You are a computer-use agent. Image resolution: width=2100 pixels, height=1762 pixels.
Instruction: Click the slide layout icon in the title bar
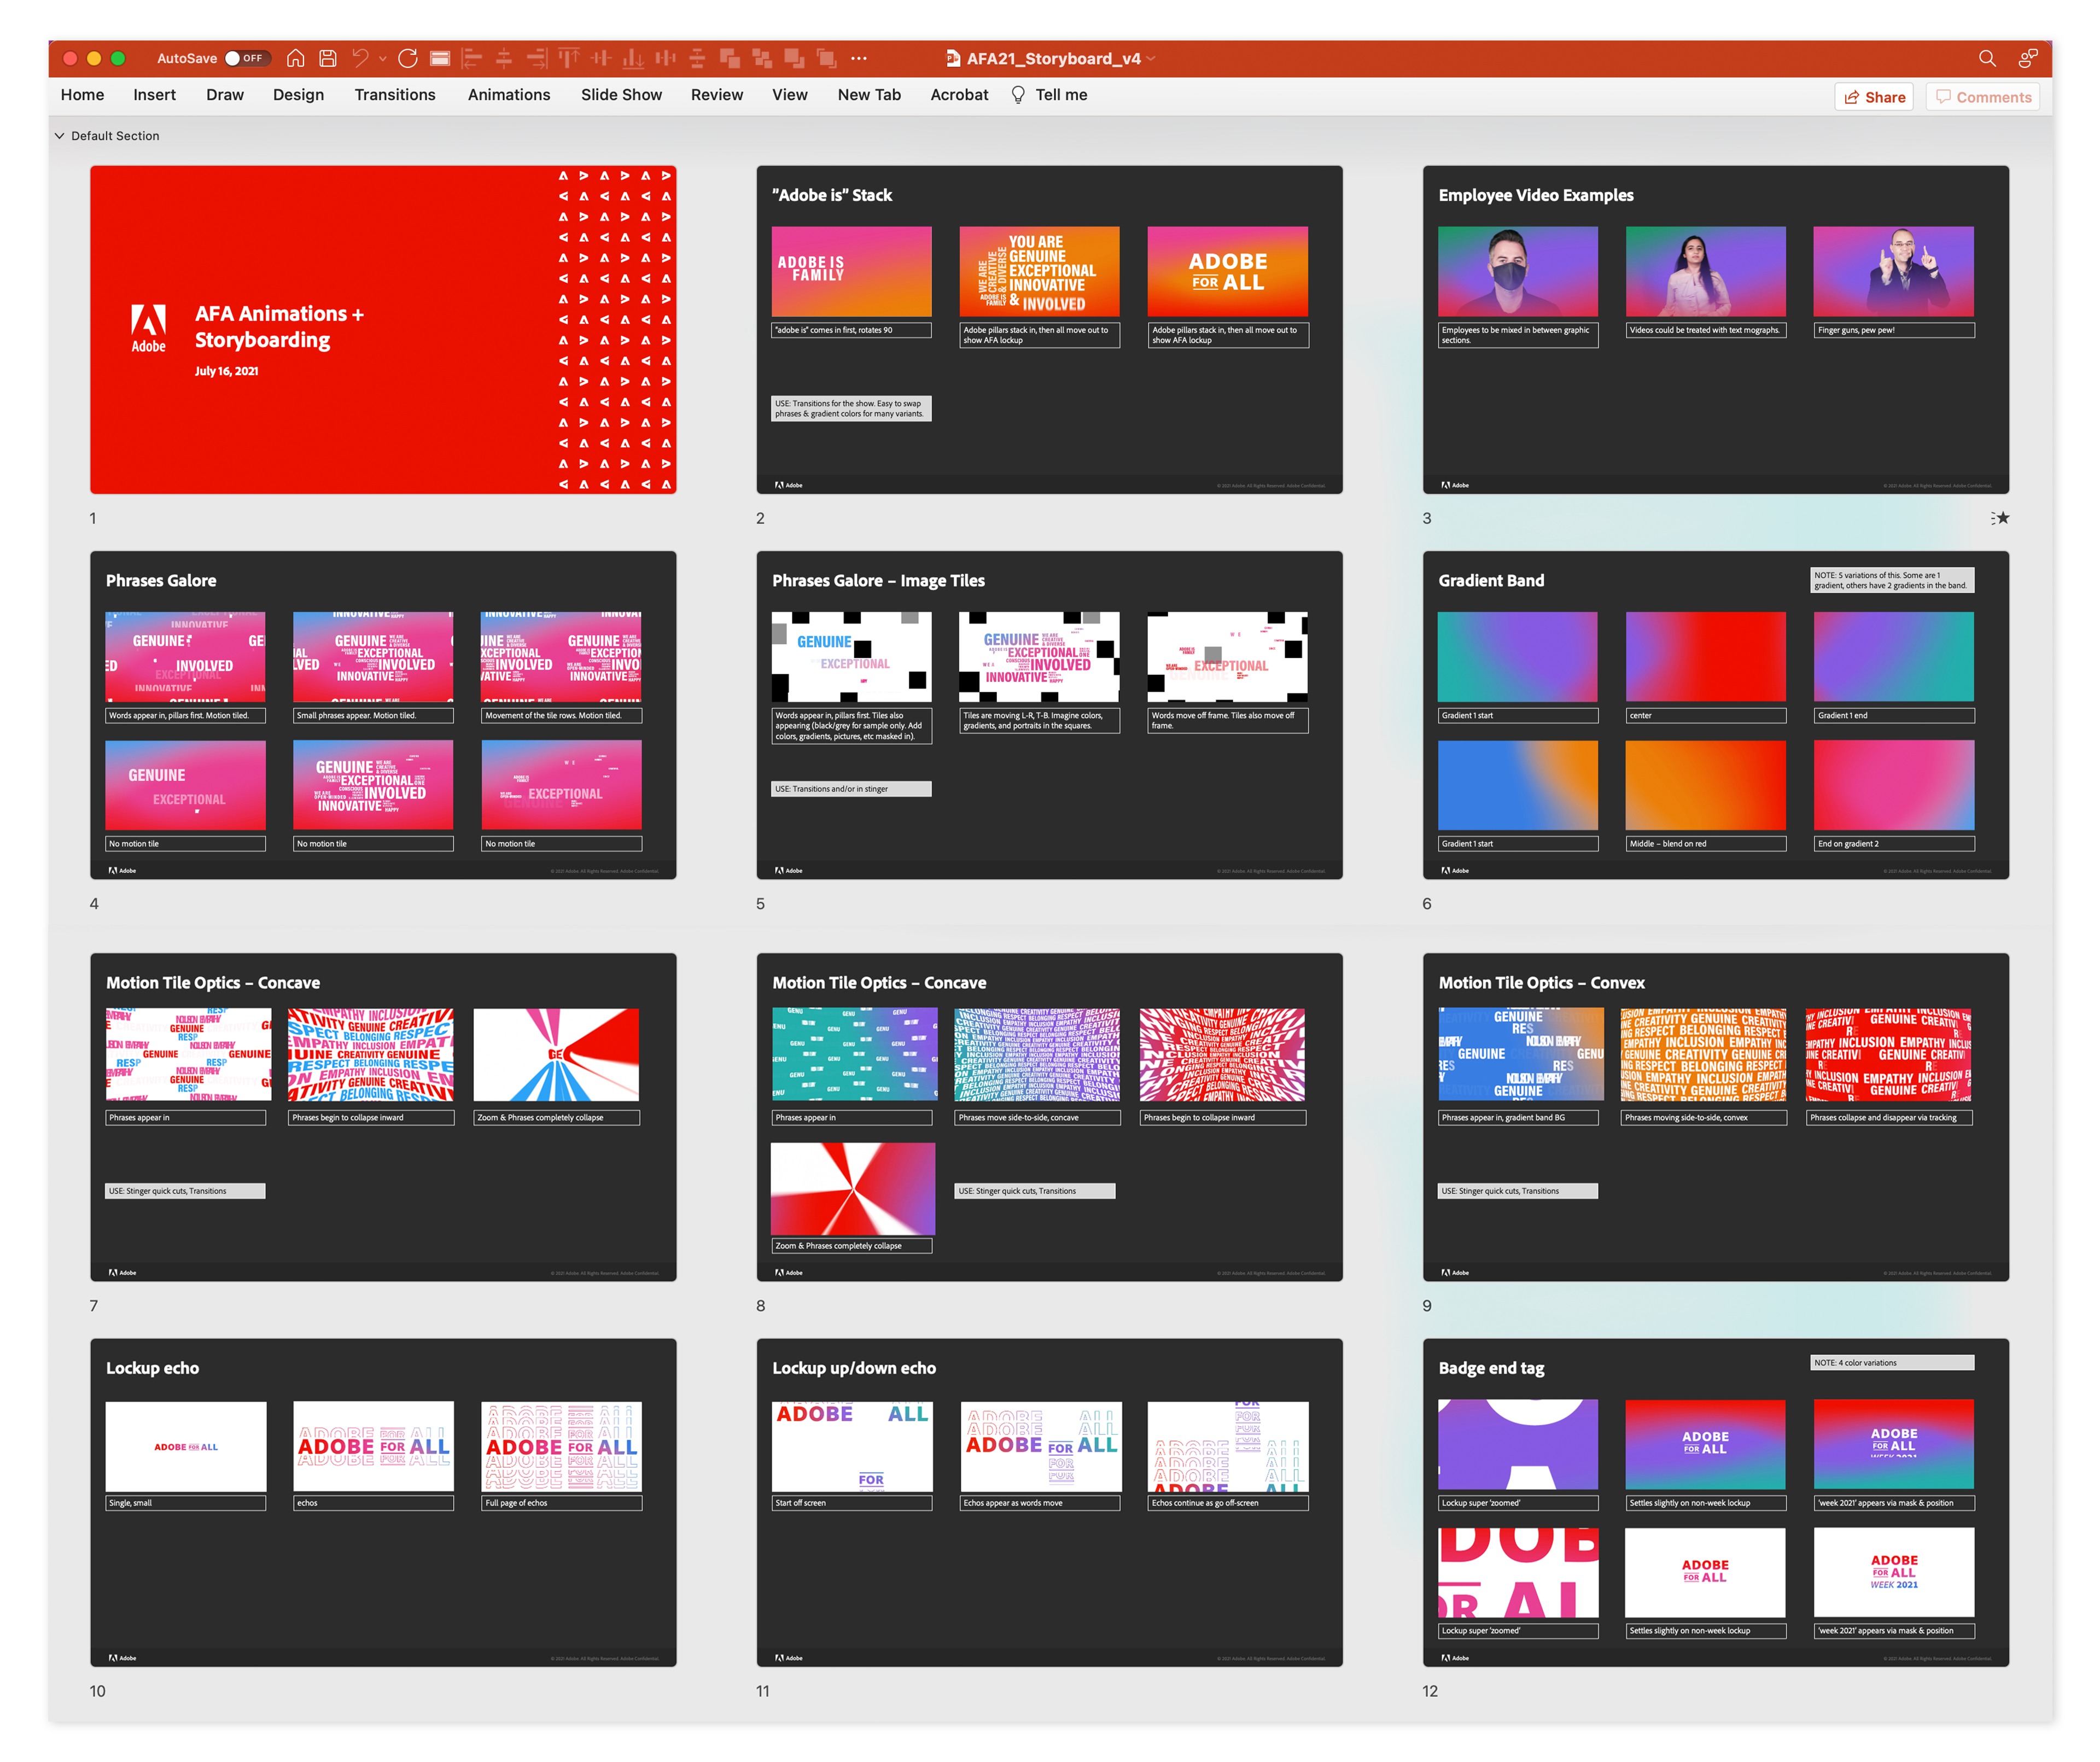[440, 58]
